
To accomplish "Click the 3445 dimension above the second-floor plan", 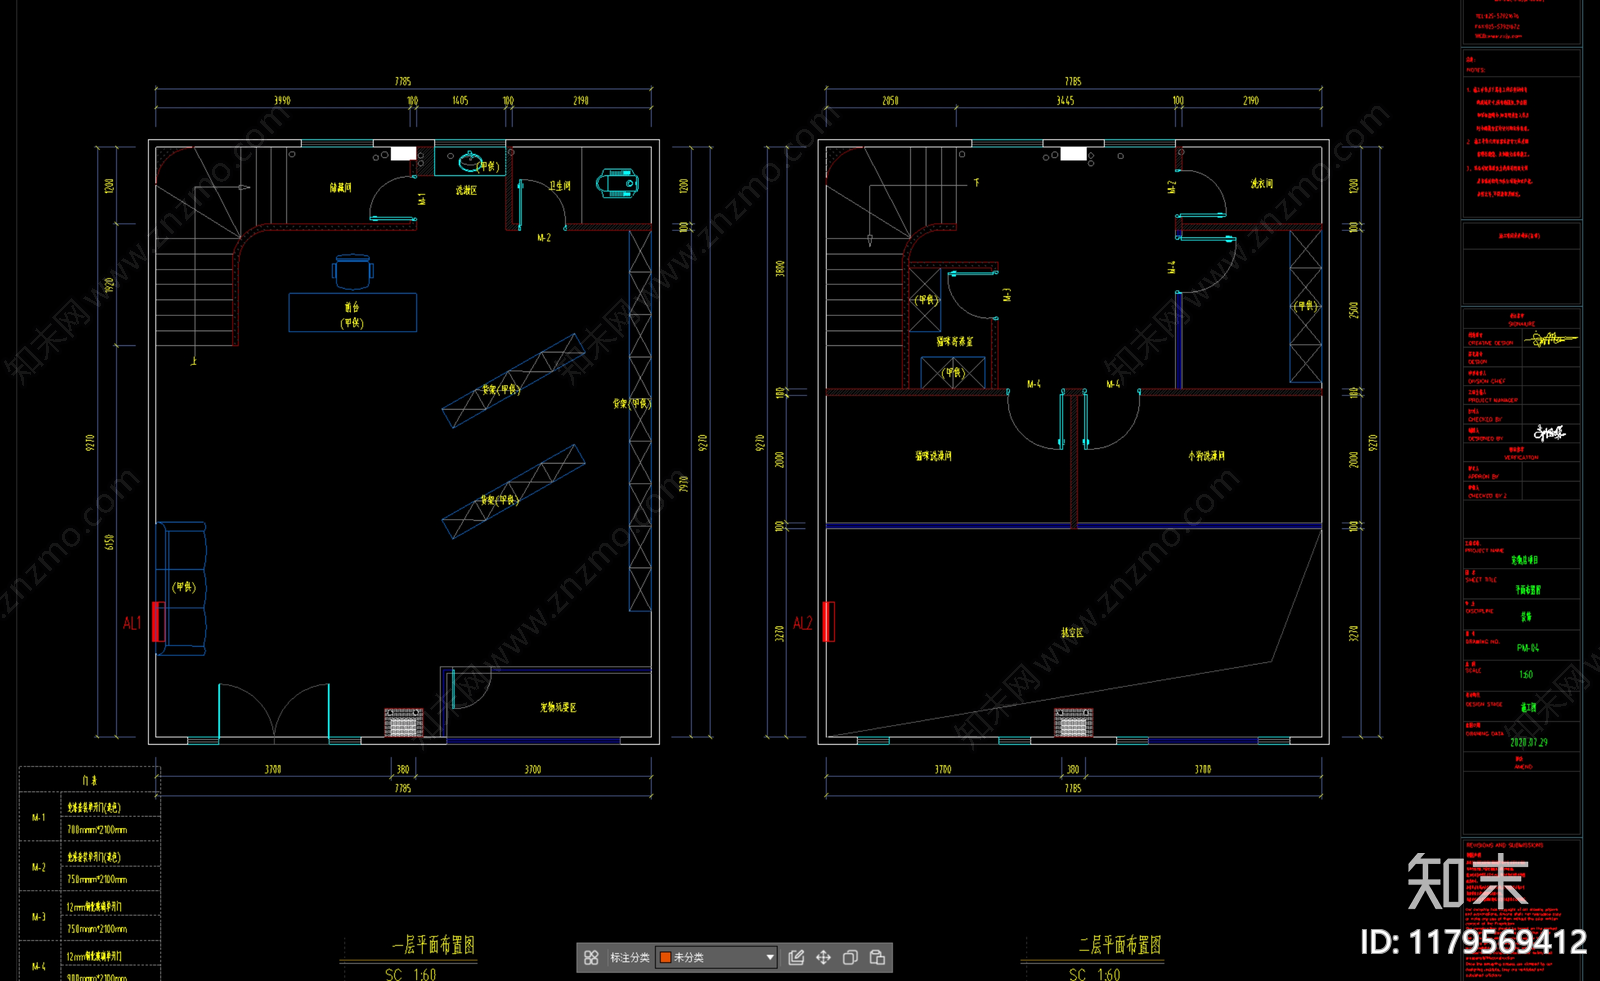I will point(1065,101).
